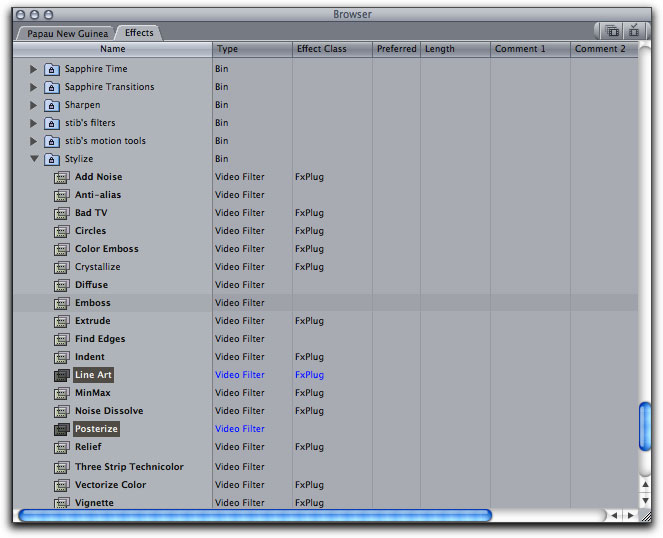Click the Sapphire Time bin folder icon
The width and height of the screenshot is (663, 538).
(x=52, y=69)
